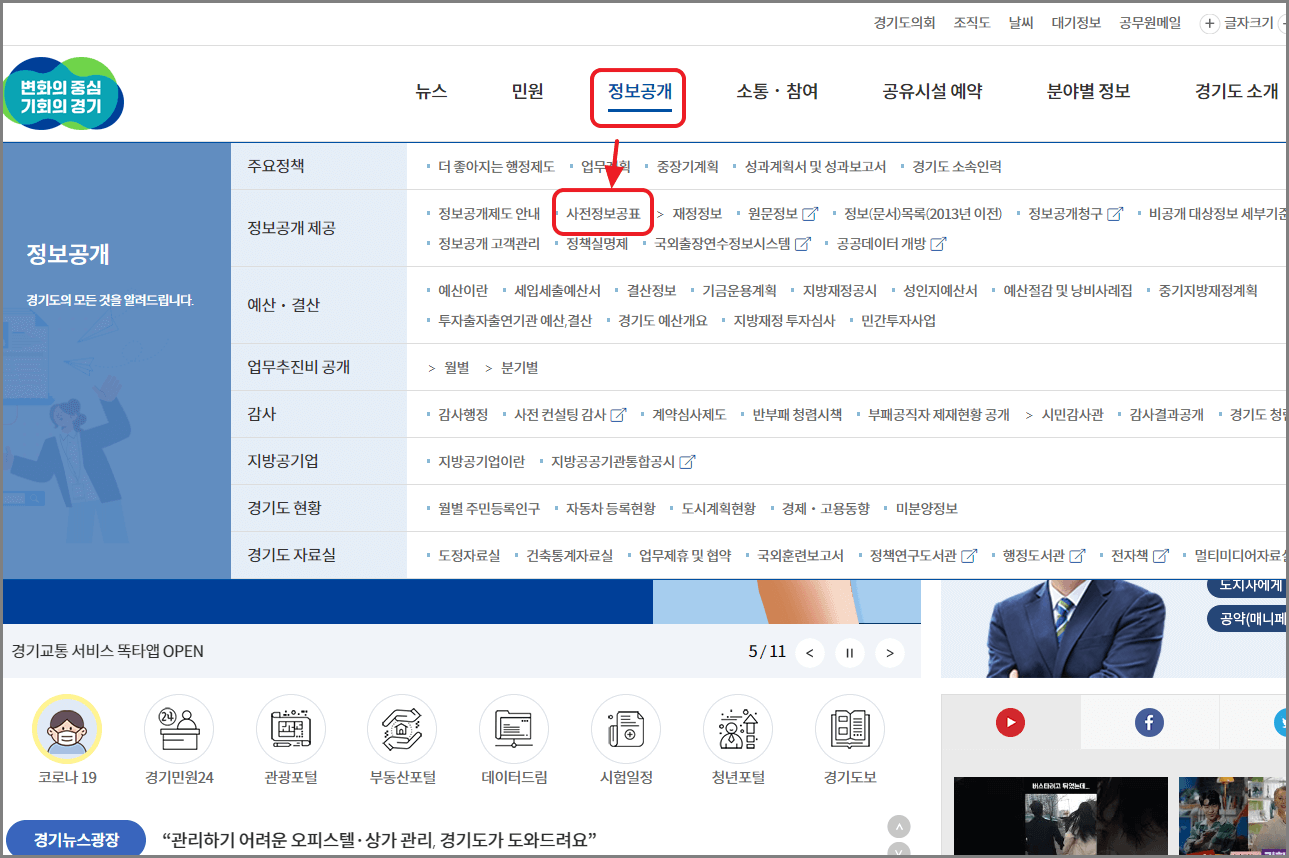This screenshot has height=858, width=1289.
Task: Advance the banner carousel with the next arrow
Action: (889, 652)
